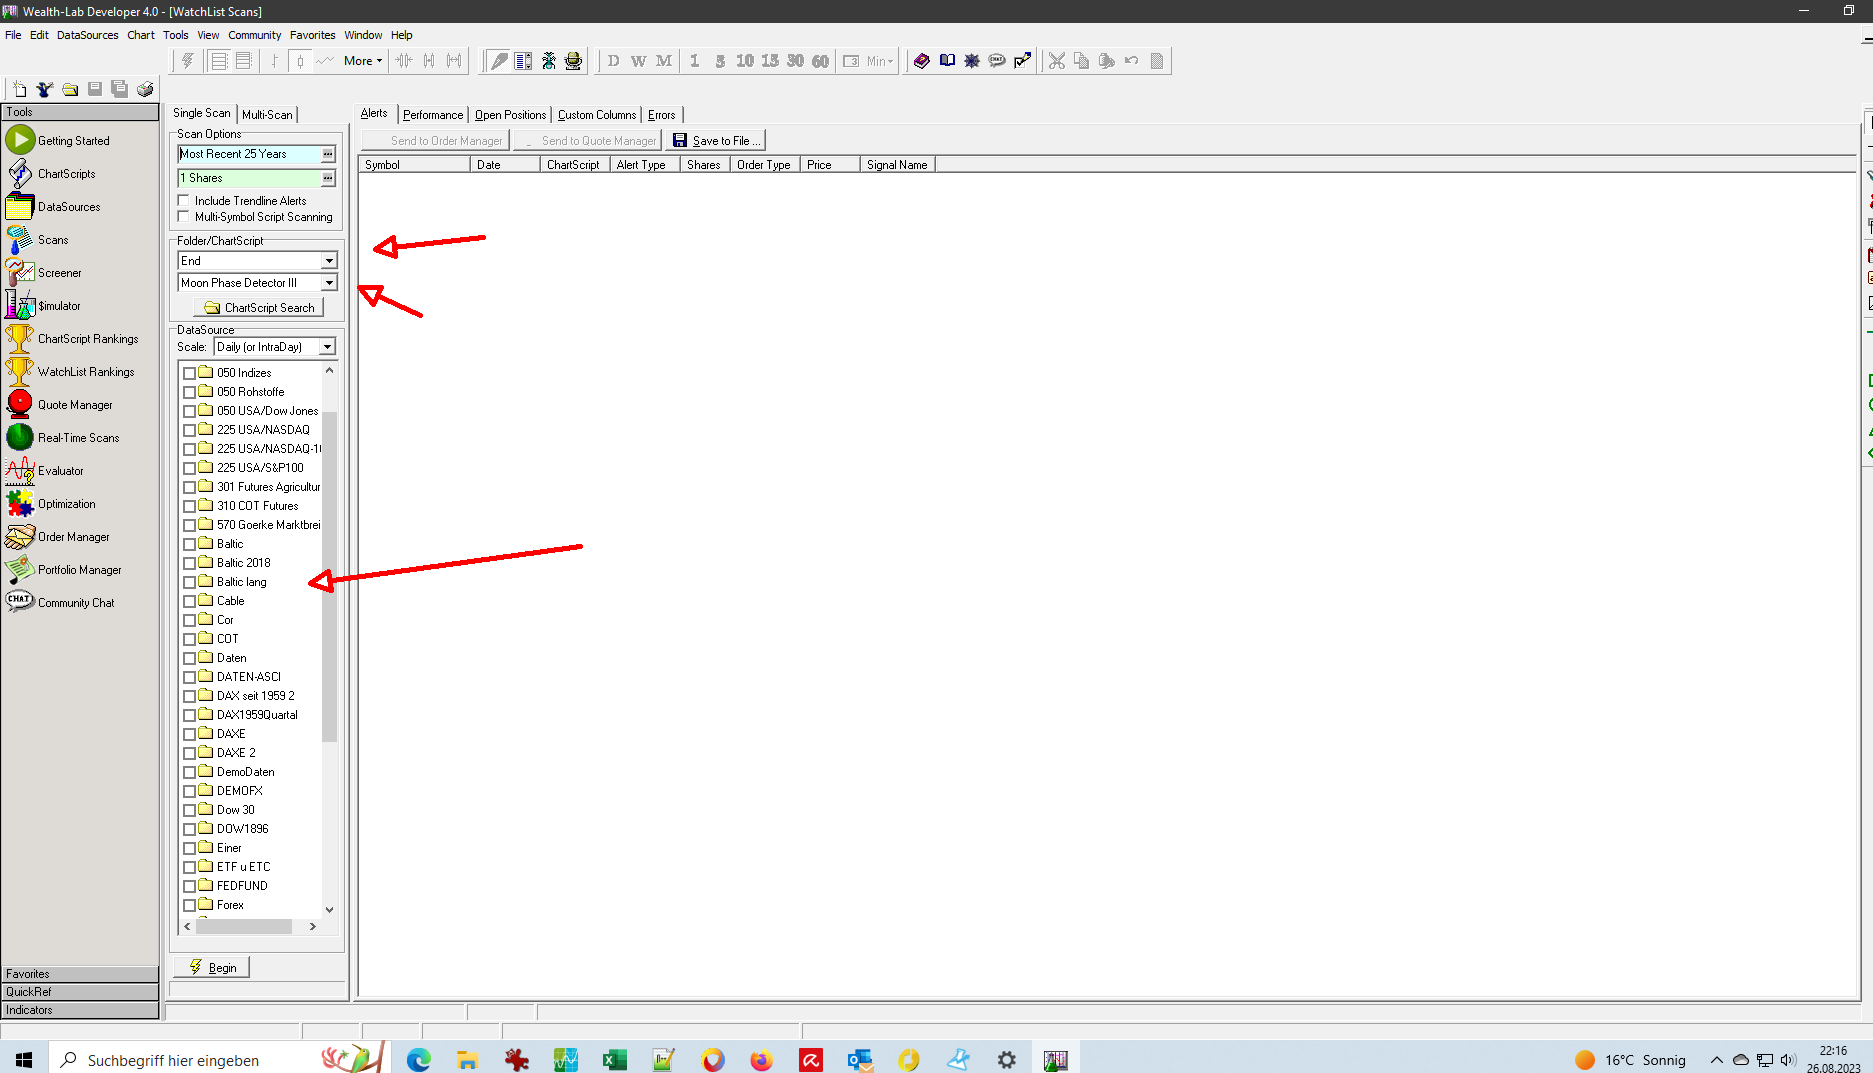
Task: Open the End folder dropdown
Action: 328,261
